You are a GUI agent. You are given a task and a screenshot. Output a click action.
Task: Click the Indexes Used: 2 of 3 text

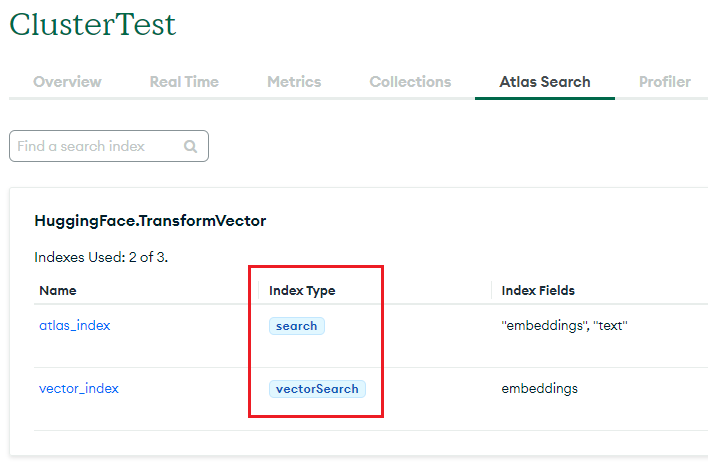point(101,257)
